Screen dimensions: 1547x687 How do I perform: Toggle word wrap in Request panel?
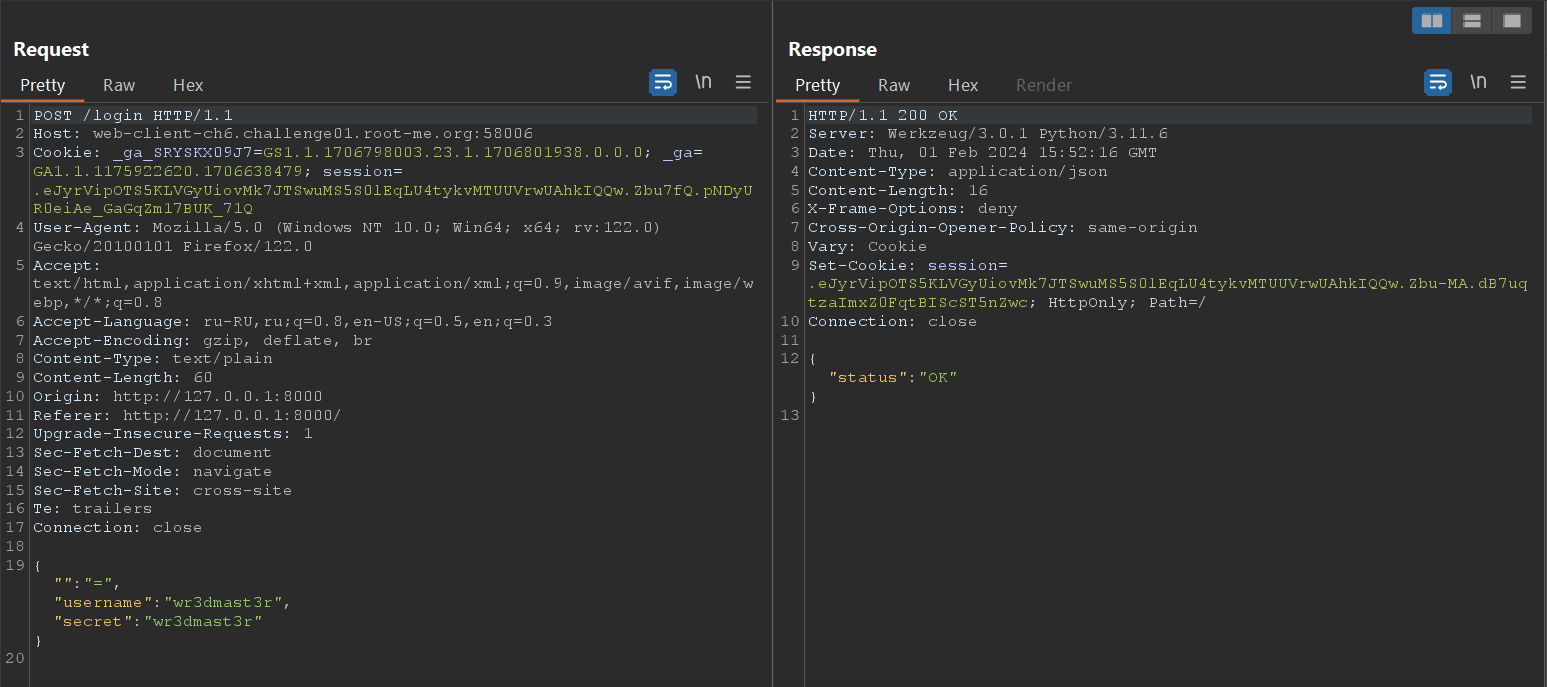click(663, 83)
